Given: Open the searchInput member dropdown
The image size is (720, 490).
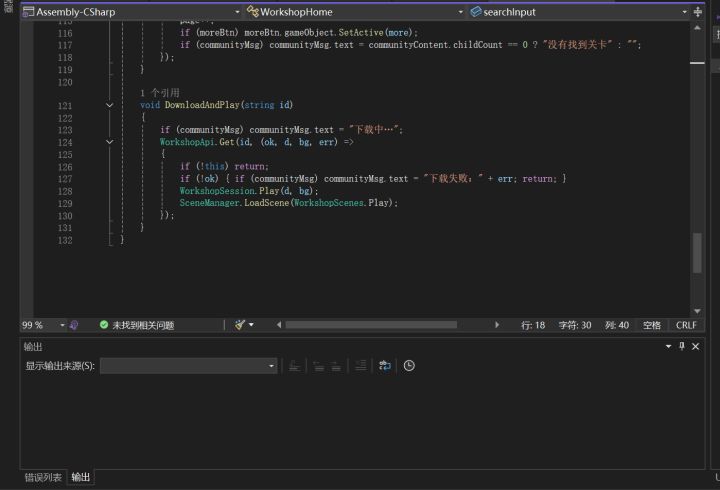Looking at the screenshot, I should [579, 12].
